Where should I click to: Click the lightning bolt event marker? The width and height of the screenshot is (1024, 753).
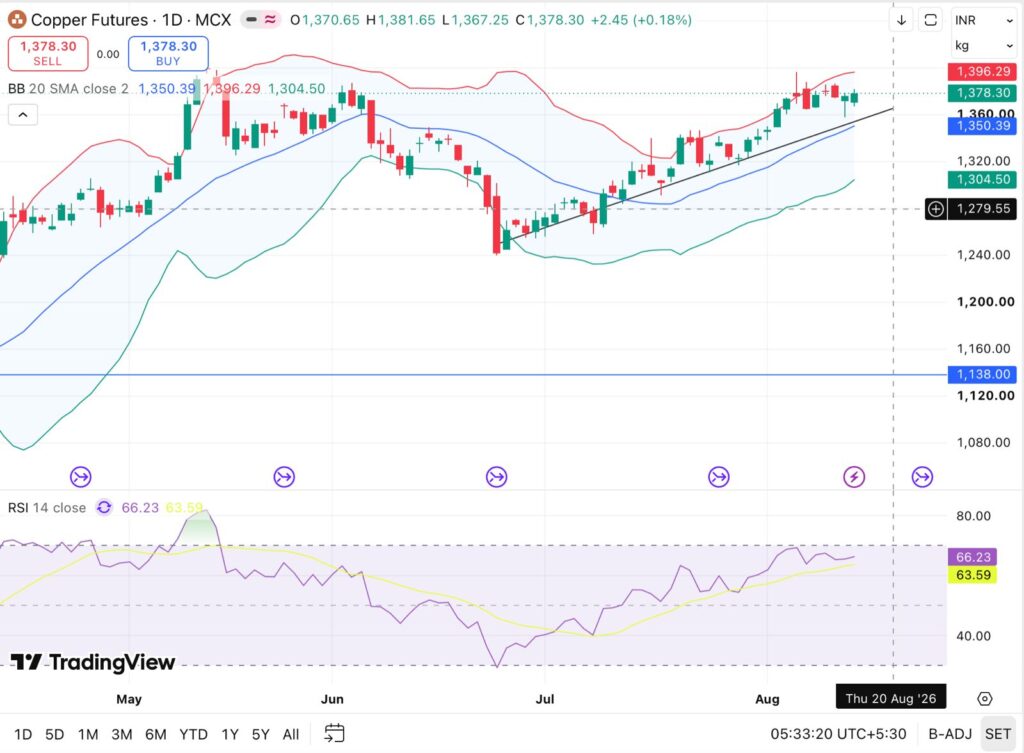(854, 477)
